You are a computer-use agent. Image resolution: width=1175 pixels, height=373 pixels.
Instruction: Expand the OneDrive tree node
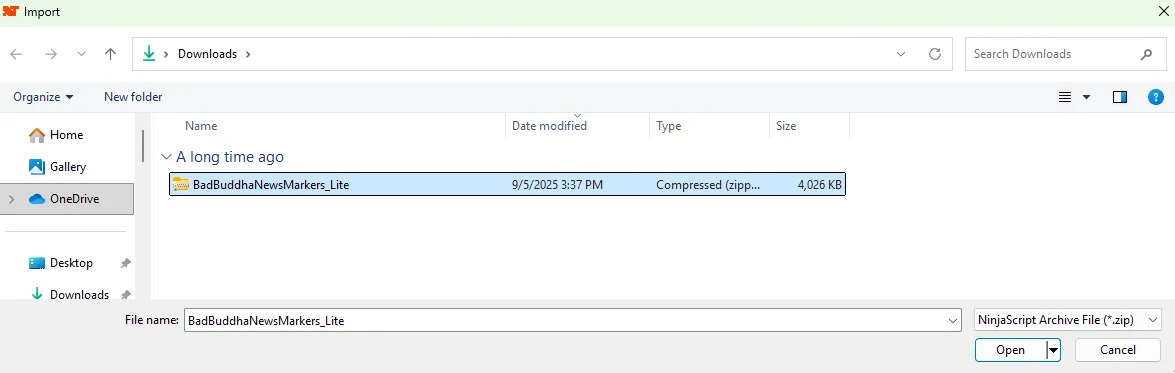click(x=11, y=198)
